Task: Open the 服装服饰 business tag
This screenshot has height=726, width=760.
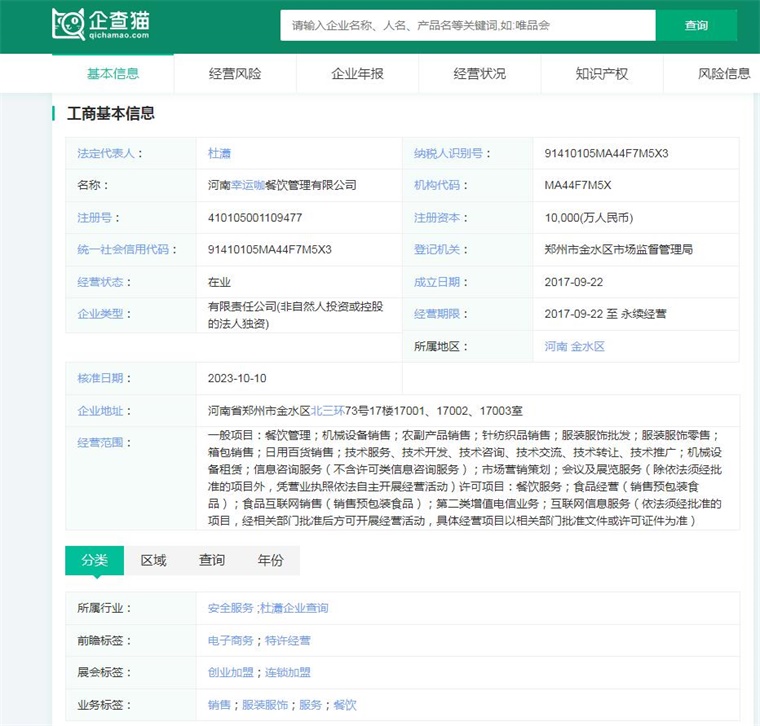Action: click(265, 705)
